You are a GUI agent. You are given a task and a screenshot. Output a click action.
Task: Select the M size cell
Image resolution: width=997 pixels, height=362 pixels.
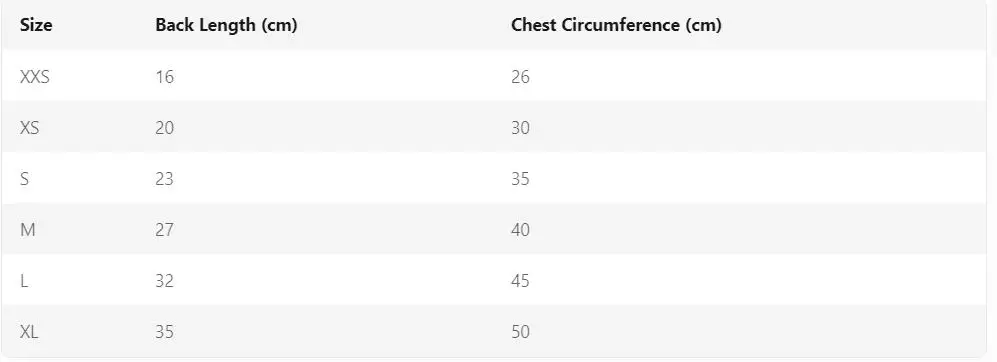click(x=27, y=230)
